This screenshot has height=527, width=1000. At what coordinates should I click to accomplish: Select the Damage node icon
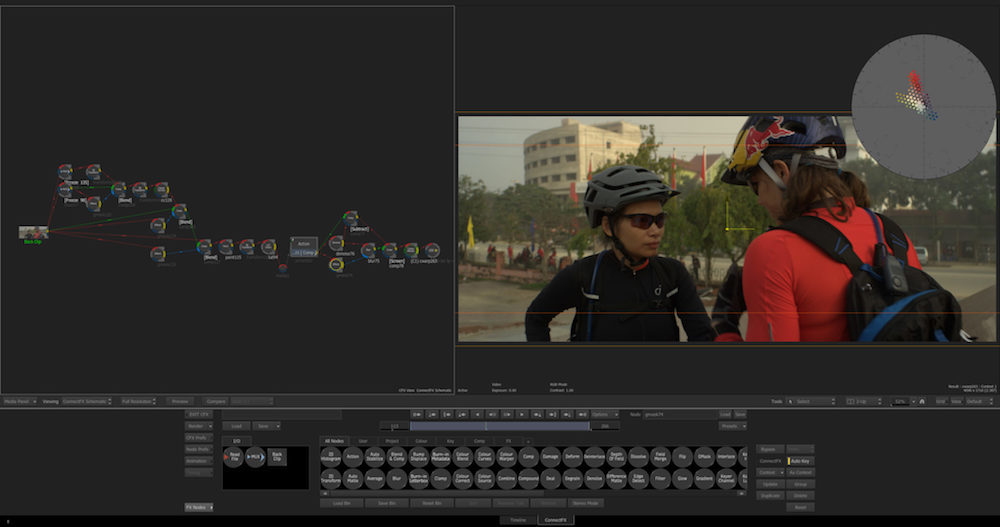click(x=550, y=456)
